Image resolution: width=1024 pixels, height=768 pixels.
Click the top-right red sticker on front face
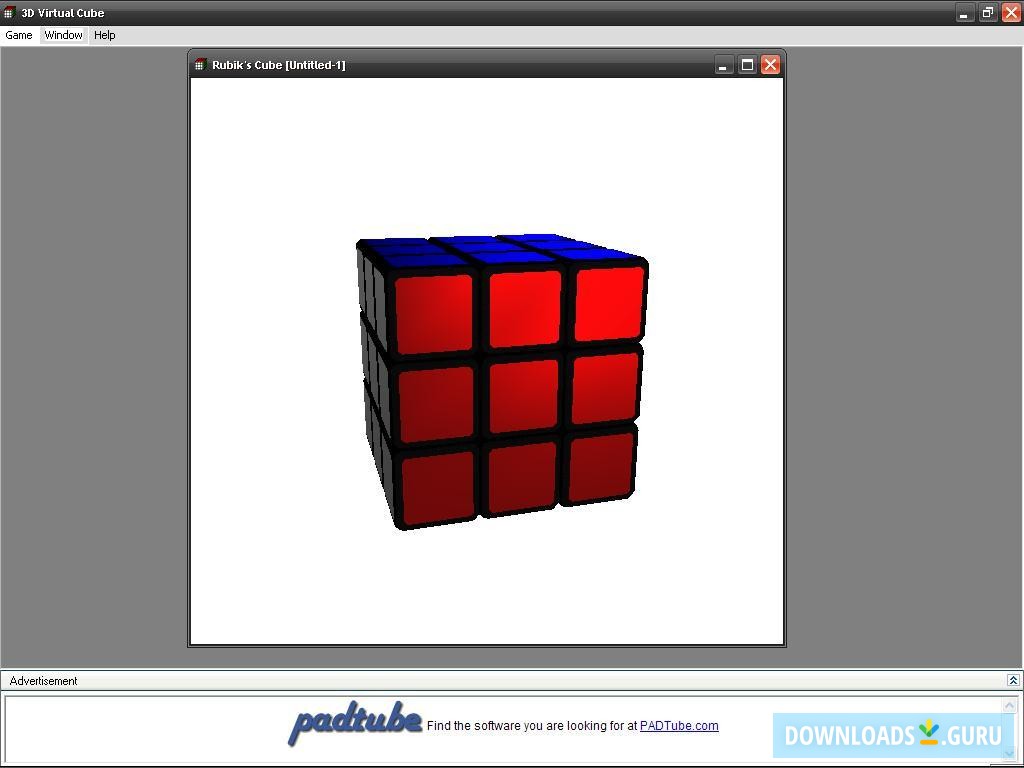click(x=609, y=304)
